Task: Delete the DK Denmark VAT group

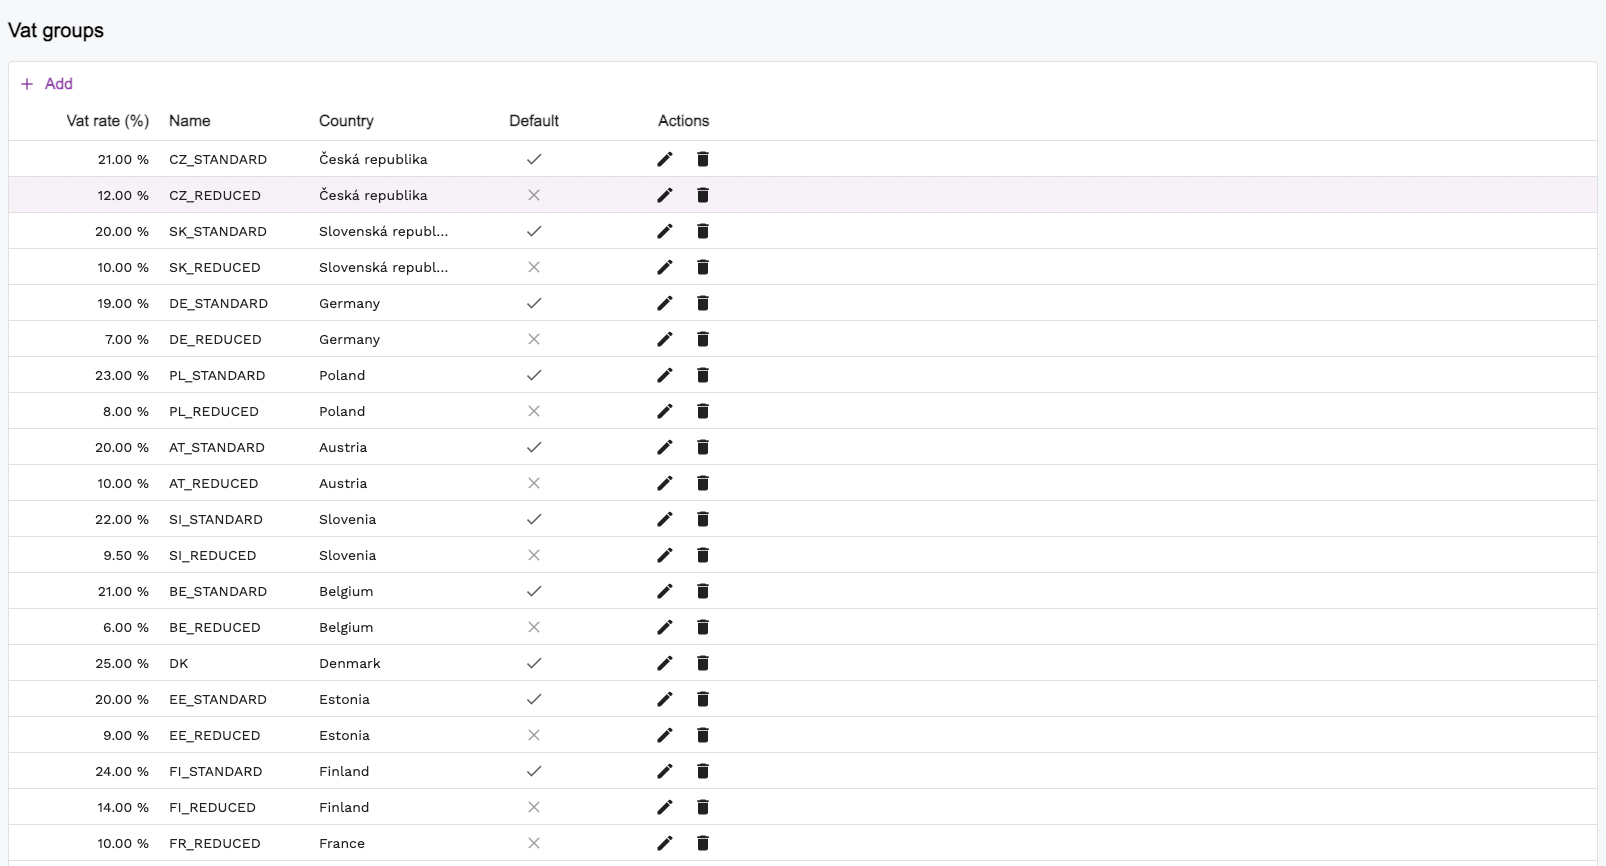Action: [703, 663]
